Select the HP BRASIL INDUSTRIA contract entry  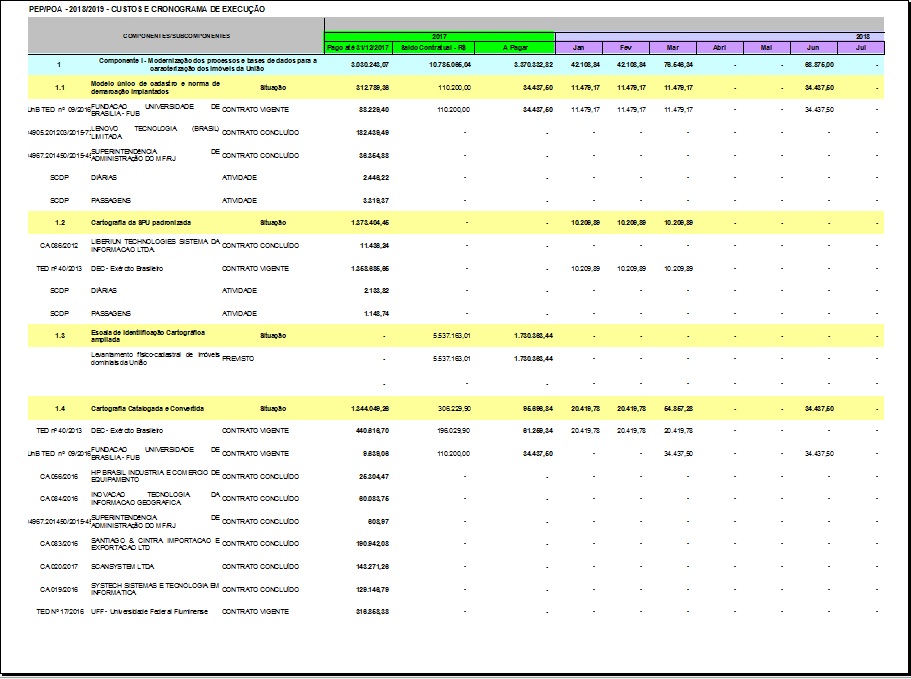pos(154,476)
